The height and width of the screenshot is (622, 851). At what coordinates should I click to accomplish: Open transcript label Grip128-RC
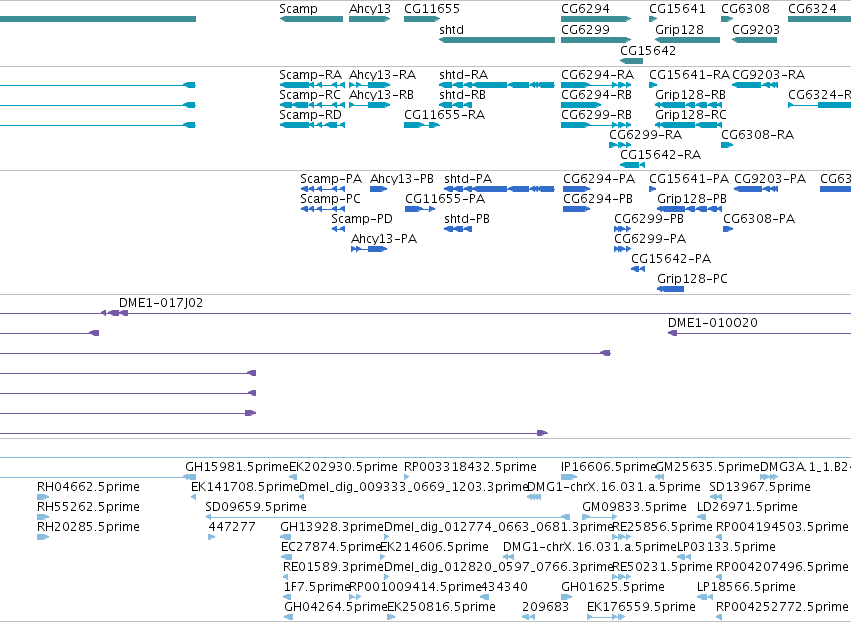pos(690,115)
